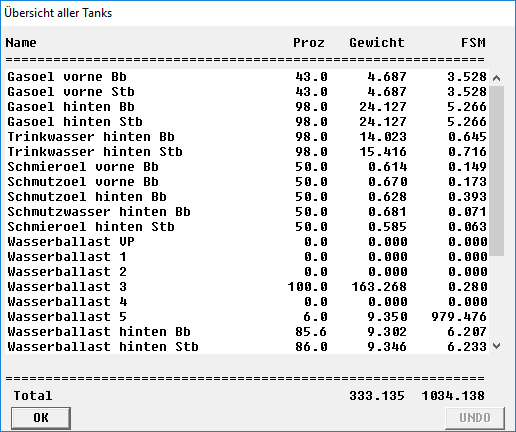Image resolution: width=516 pixels, height=432 pixels.
Task: Click the percentage value 100.0
Action: pos(307,287)
